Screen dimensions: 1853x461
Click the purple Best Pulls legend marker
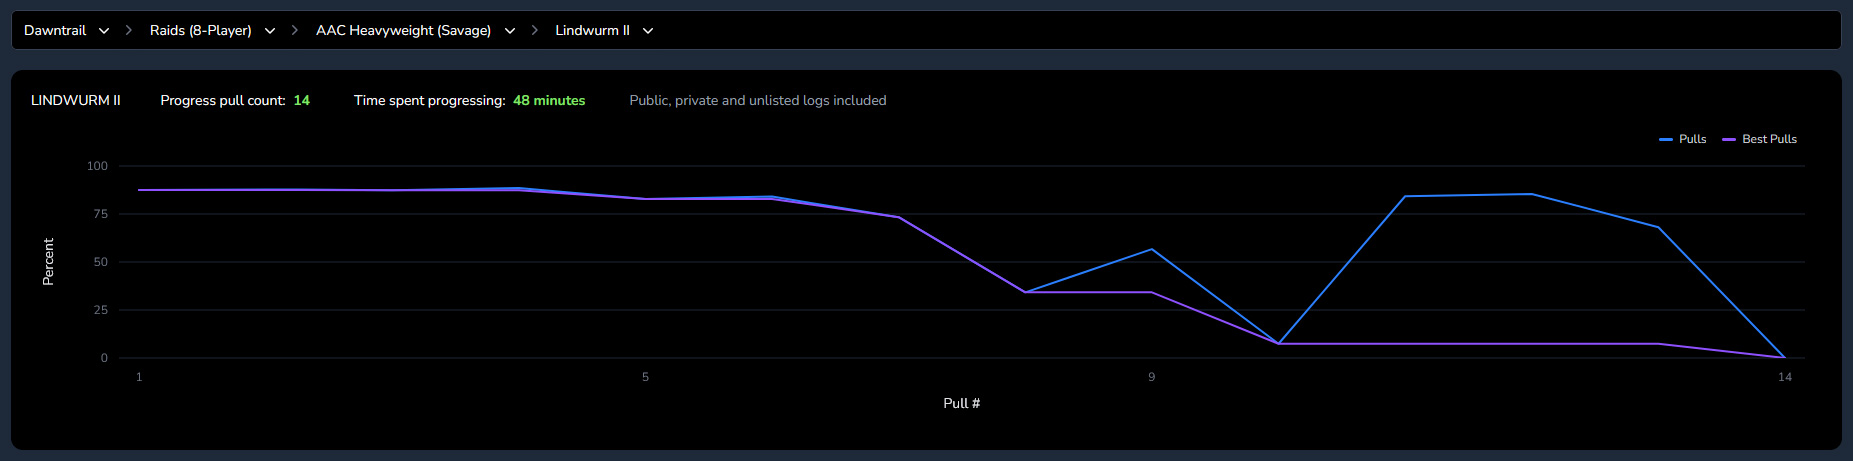[x=1729, y=140]
